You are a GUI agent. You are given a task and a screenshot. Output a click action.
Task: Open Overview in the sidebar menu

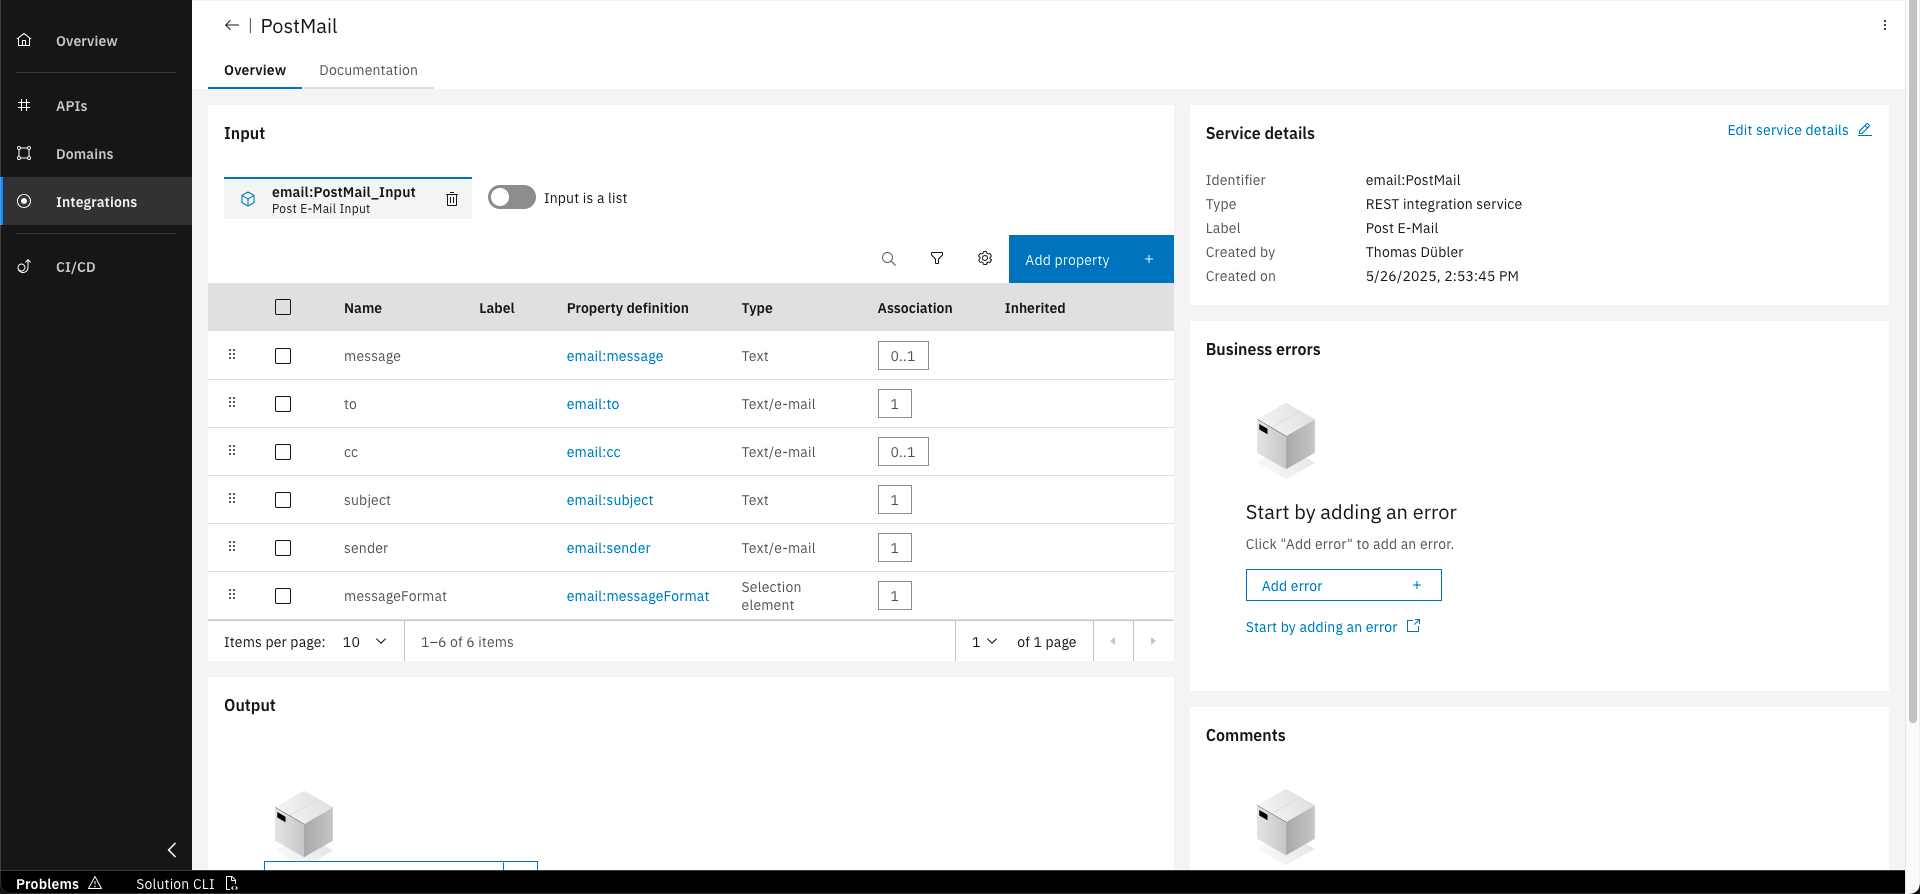96,41
